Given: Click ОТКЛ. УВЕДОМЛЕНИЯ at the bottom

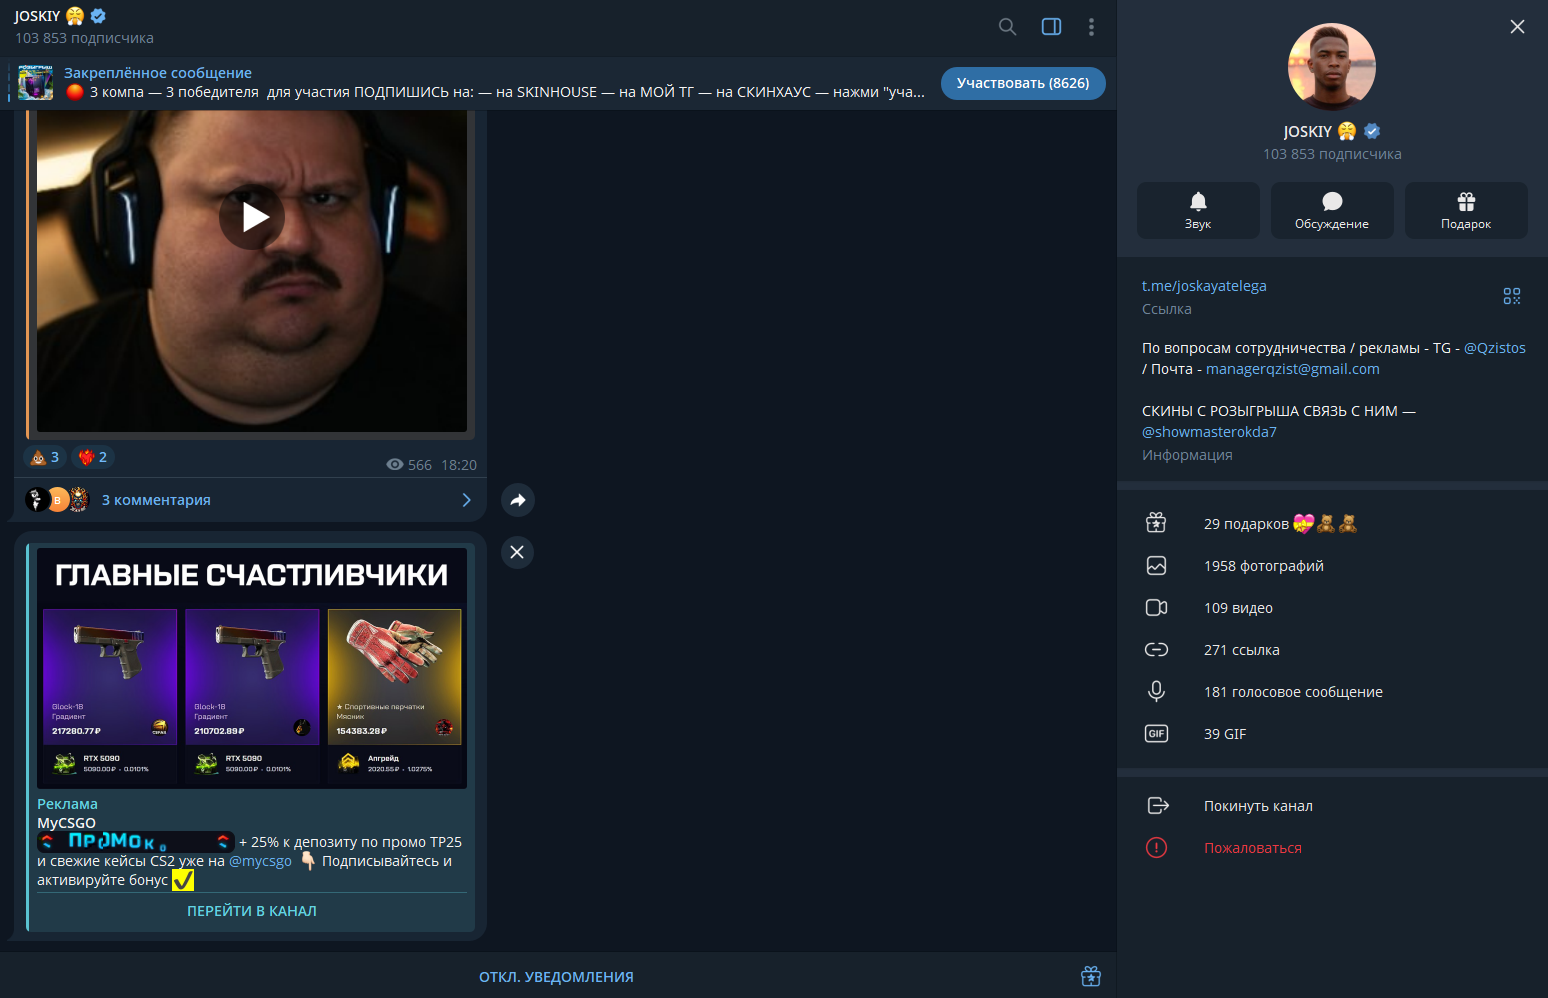Looking at the screenshot, I should click(x=556, y=977).
